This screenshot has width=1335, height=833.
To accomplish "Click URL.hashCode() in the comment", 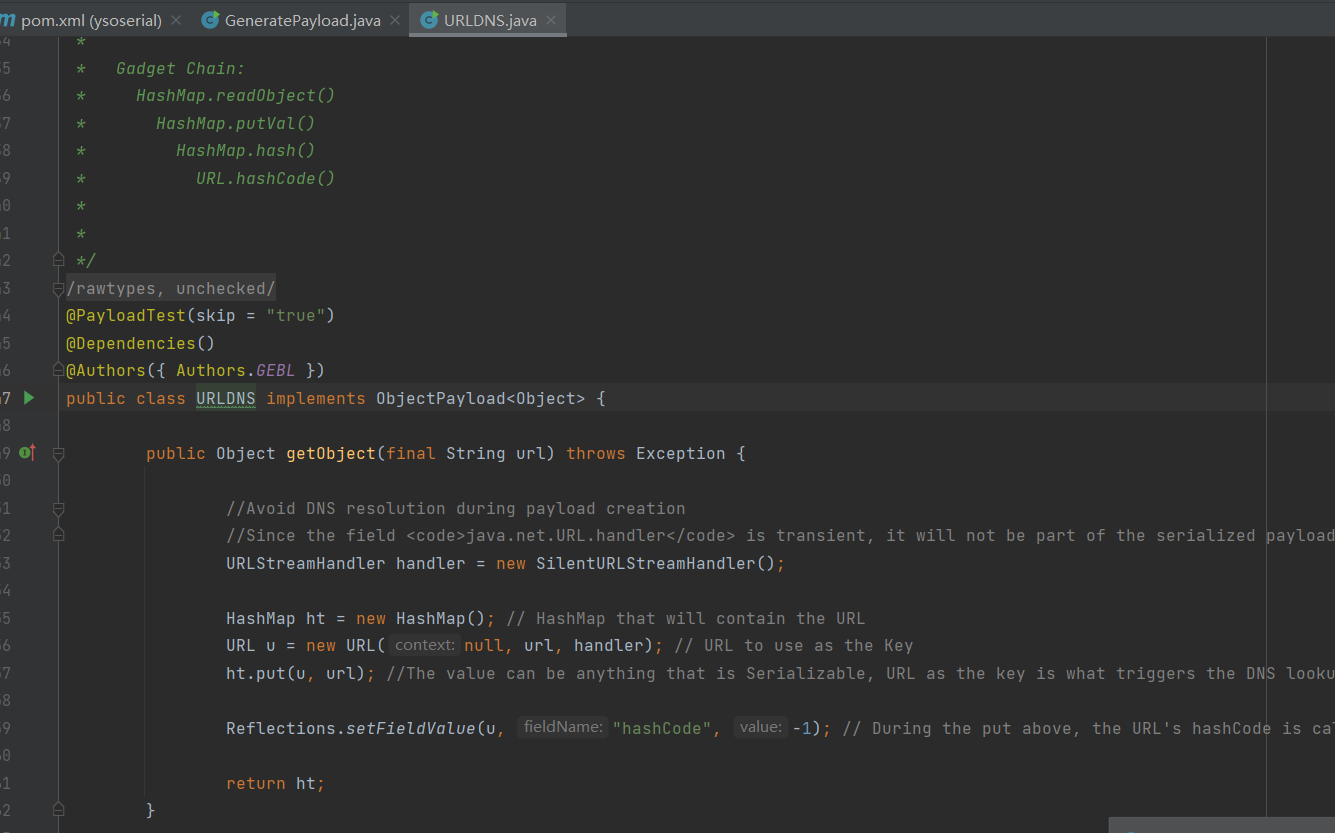I will click(266, 178).
